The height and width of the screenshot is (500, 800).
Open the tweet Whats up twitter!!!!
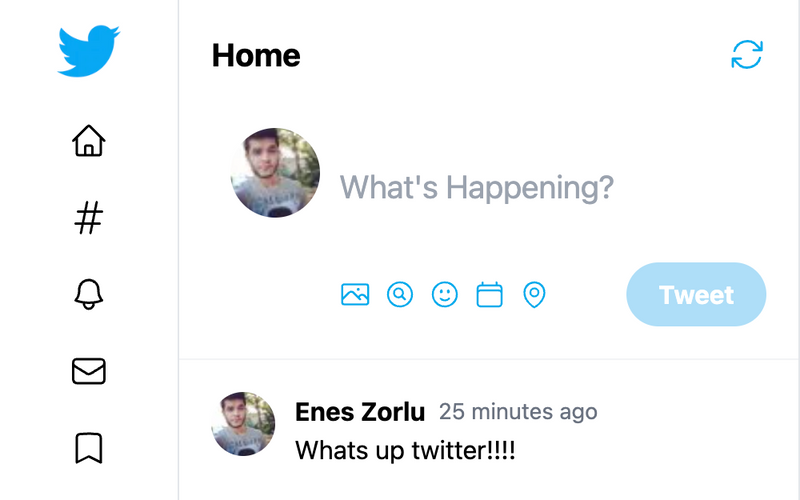coord(405,451)
